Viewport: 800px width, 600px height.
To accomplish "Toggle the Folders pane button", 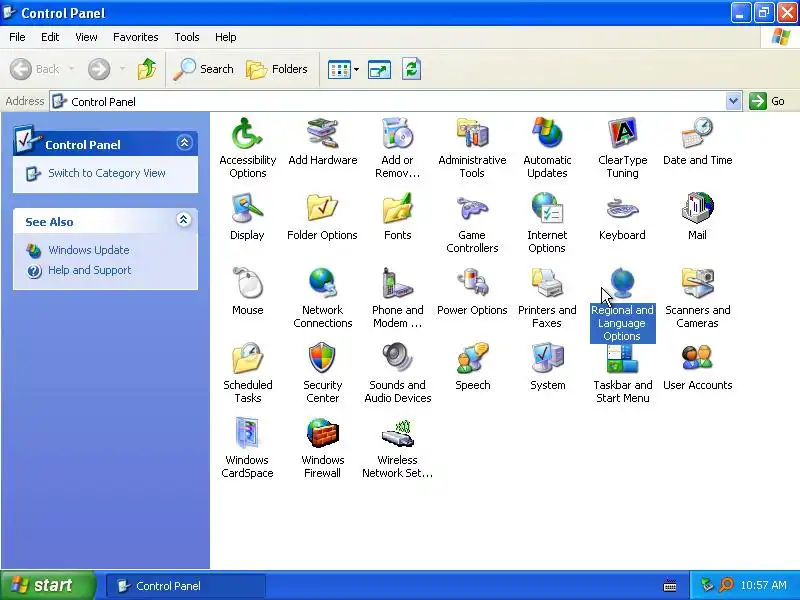I will (x=277, y=69).
